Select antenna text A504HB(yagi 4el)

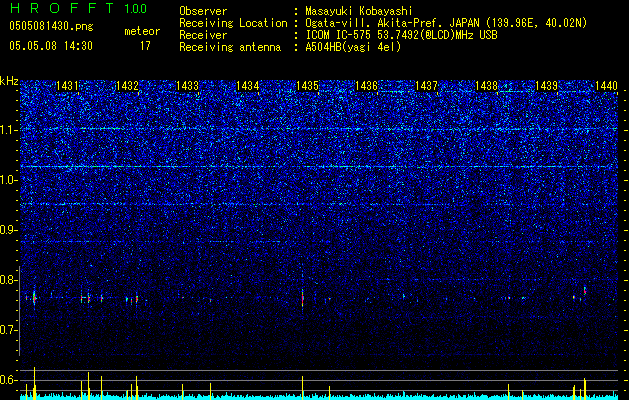point(353,47)
